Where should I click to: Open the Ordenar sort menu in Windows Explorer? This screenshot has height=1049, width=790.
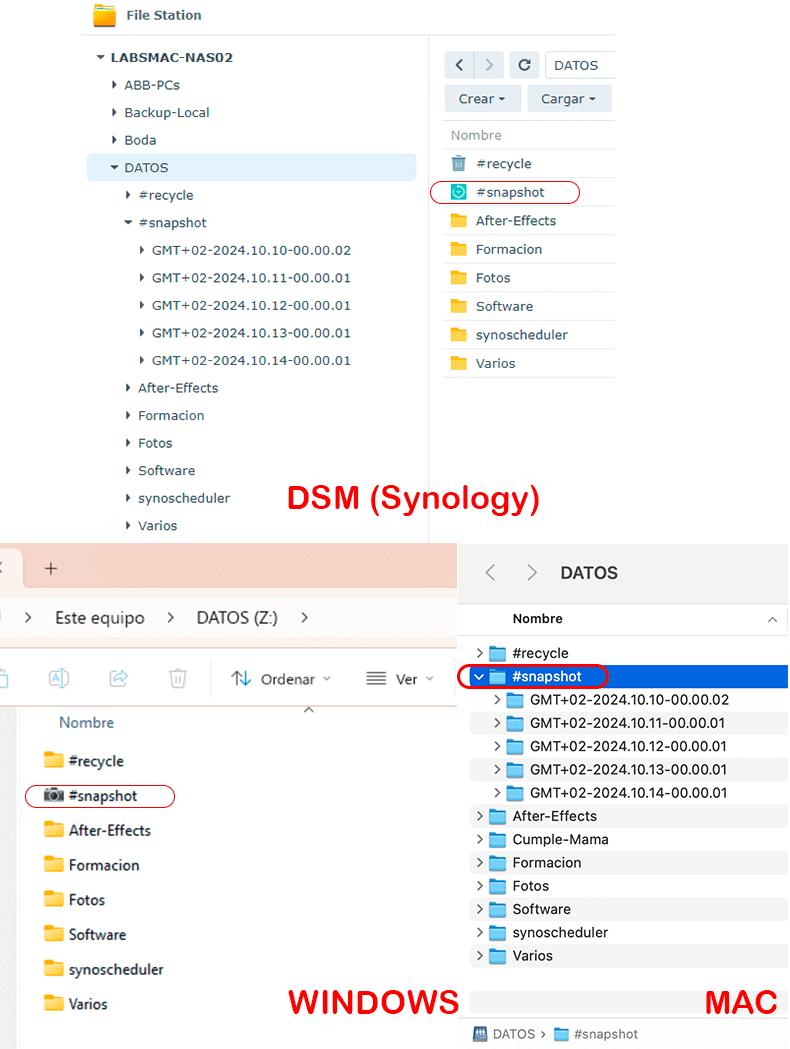(x=281, y=679)
